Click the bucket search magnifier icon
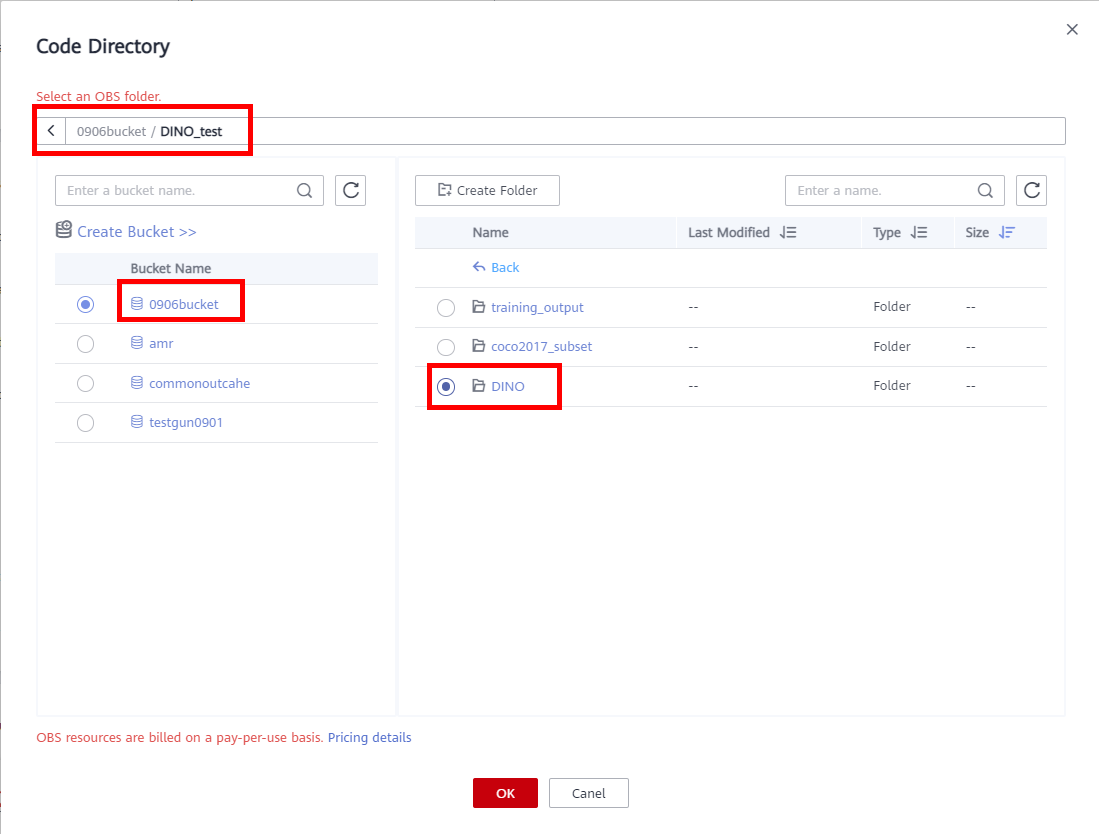 click(304, 190)
